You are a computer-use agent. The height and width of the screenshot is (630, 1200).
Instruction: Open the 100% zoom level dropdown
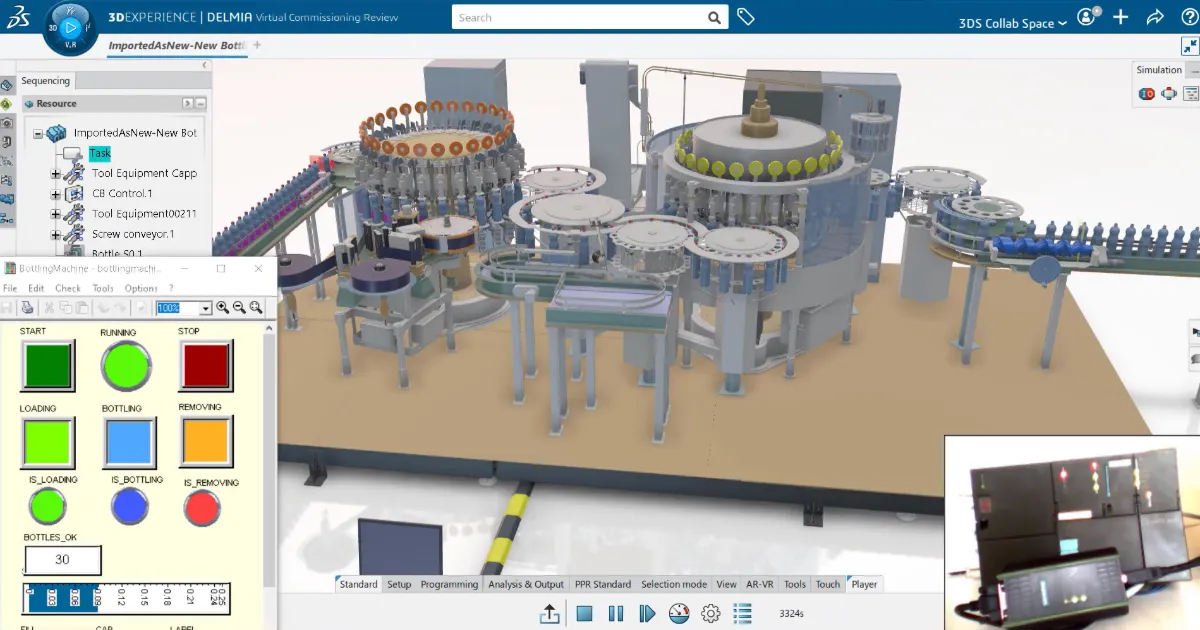(206, 307)
